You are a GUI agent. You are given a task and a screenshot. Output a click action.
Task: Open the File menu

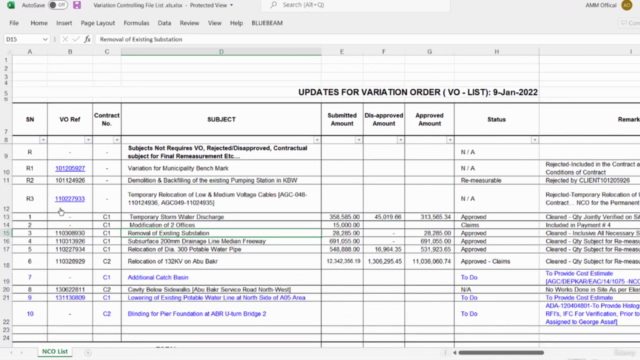(14, 23)
